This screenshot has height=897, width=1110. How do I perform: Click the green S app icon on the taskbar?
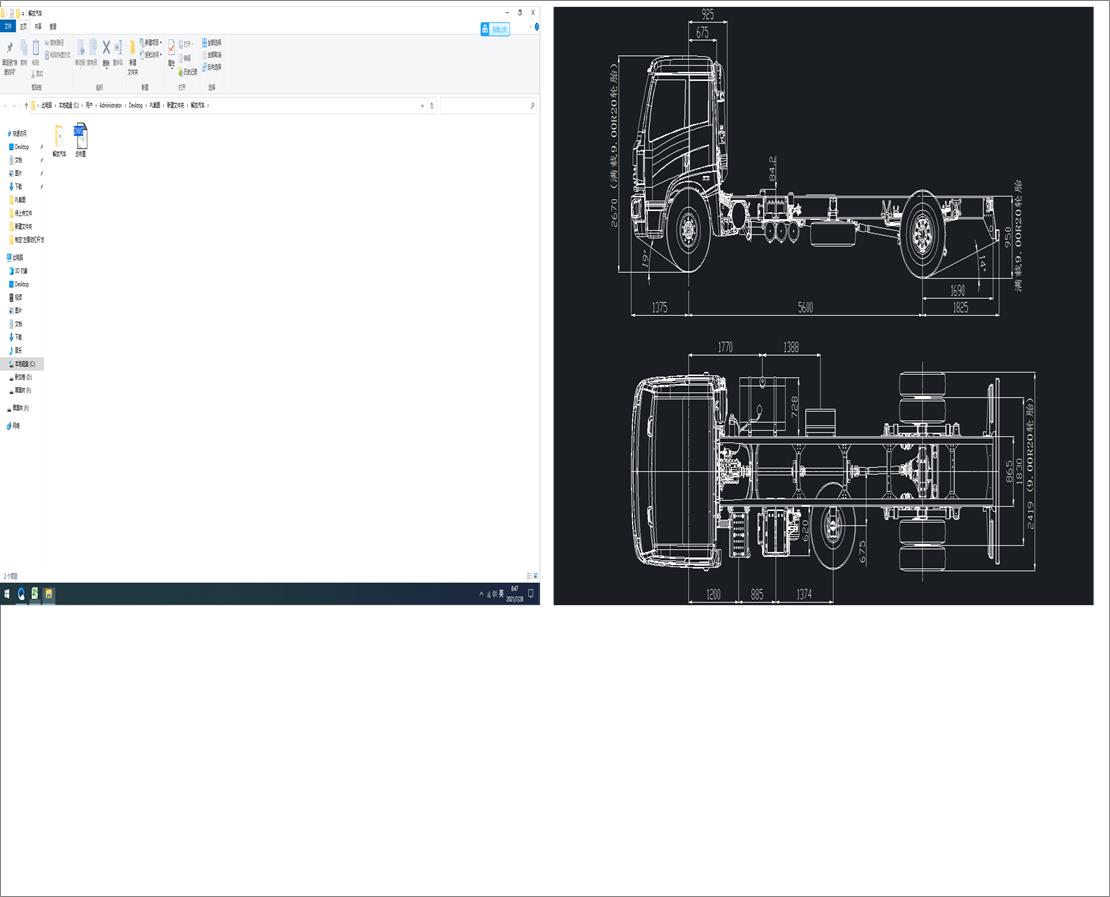[x=35, y=594]
